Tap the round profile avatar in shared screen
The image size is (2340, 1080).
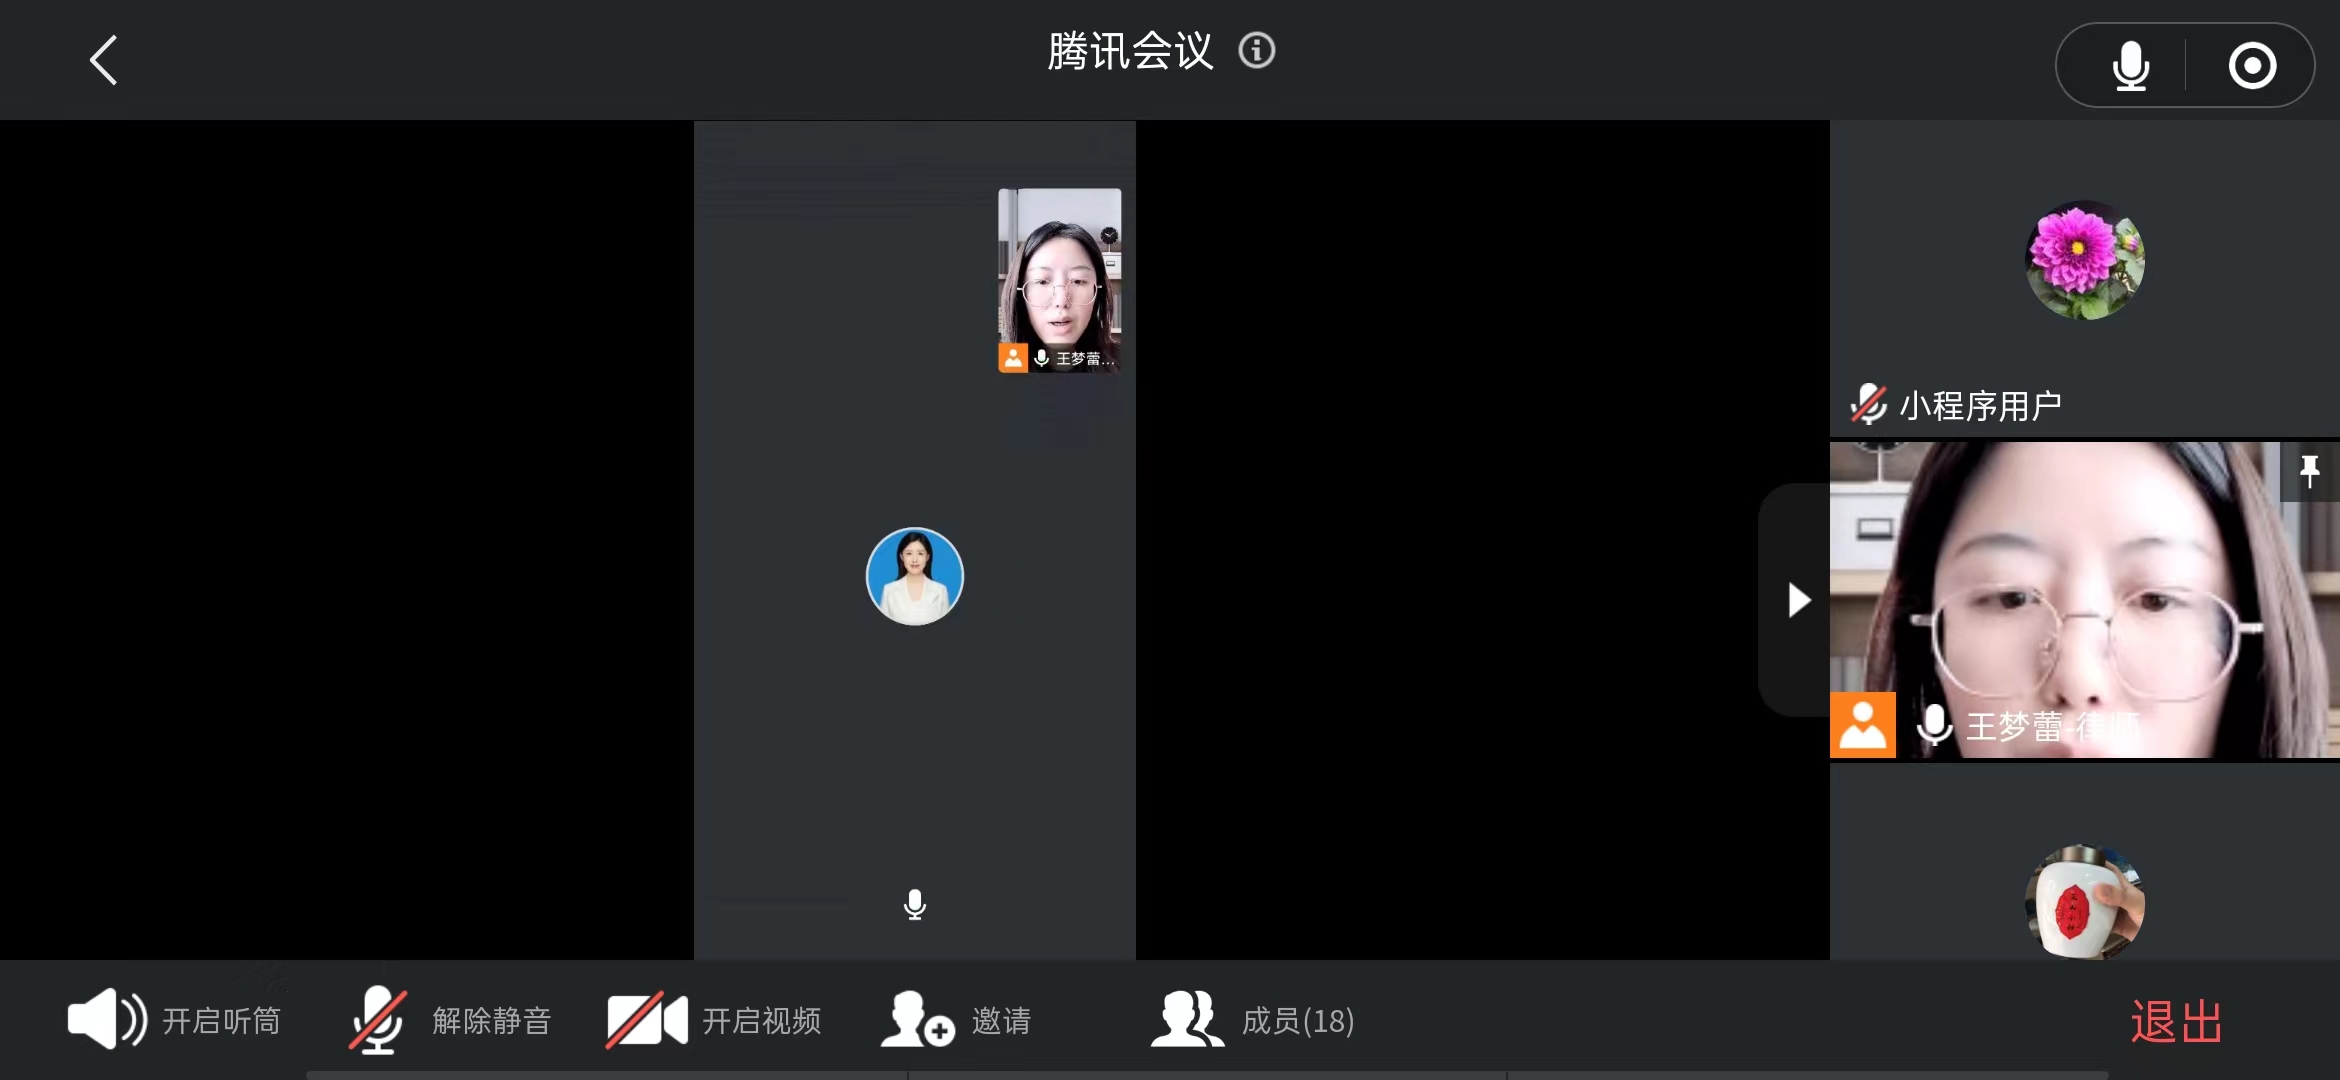click(x=914, y=576)
